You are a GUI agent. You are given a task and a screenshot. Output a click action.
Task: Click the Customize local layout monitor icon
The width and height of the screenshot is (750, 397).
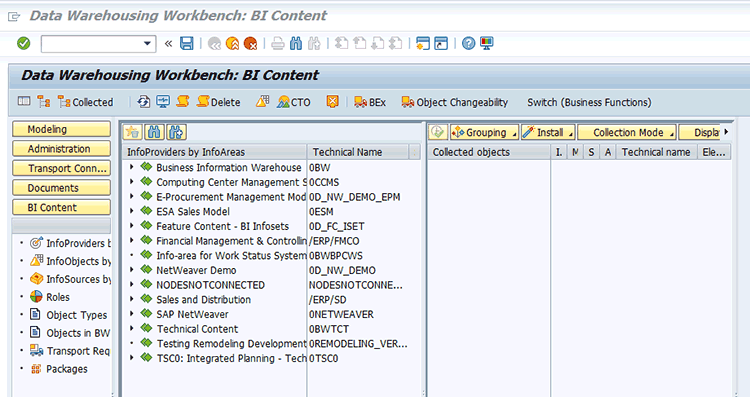point(487,44)
